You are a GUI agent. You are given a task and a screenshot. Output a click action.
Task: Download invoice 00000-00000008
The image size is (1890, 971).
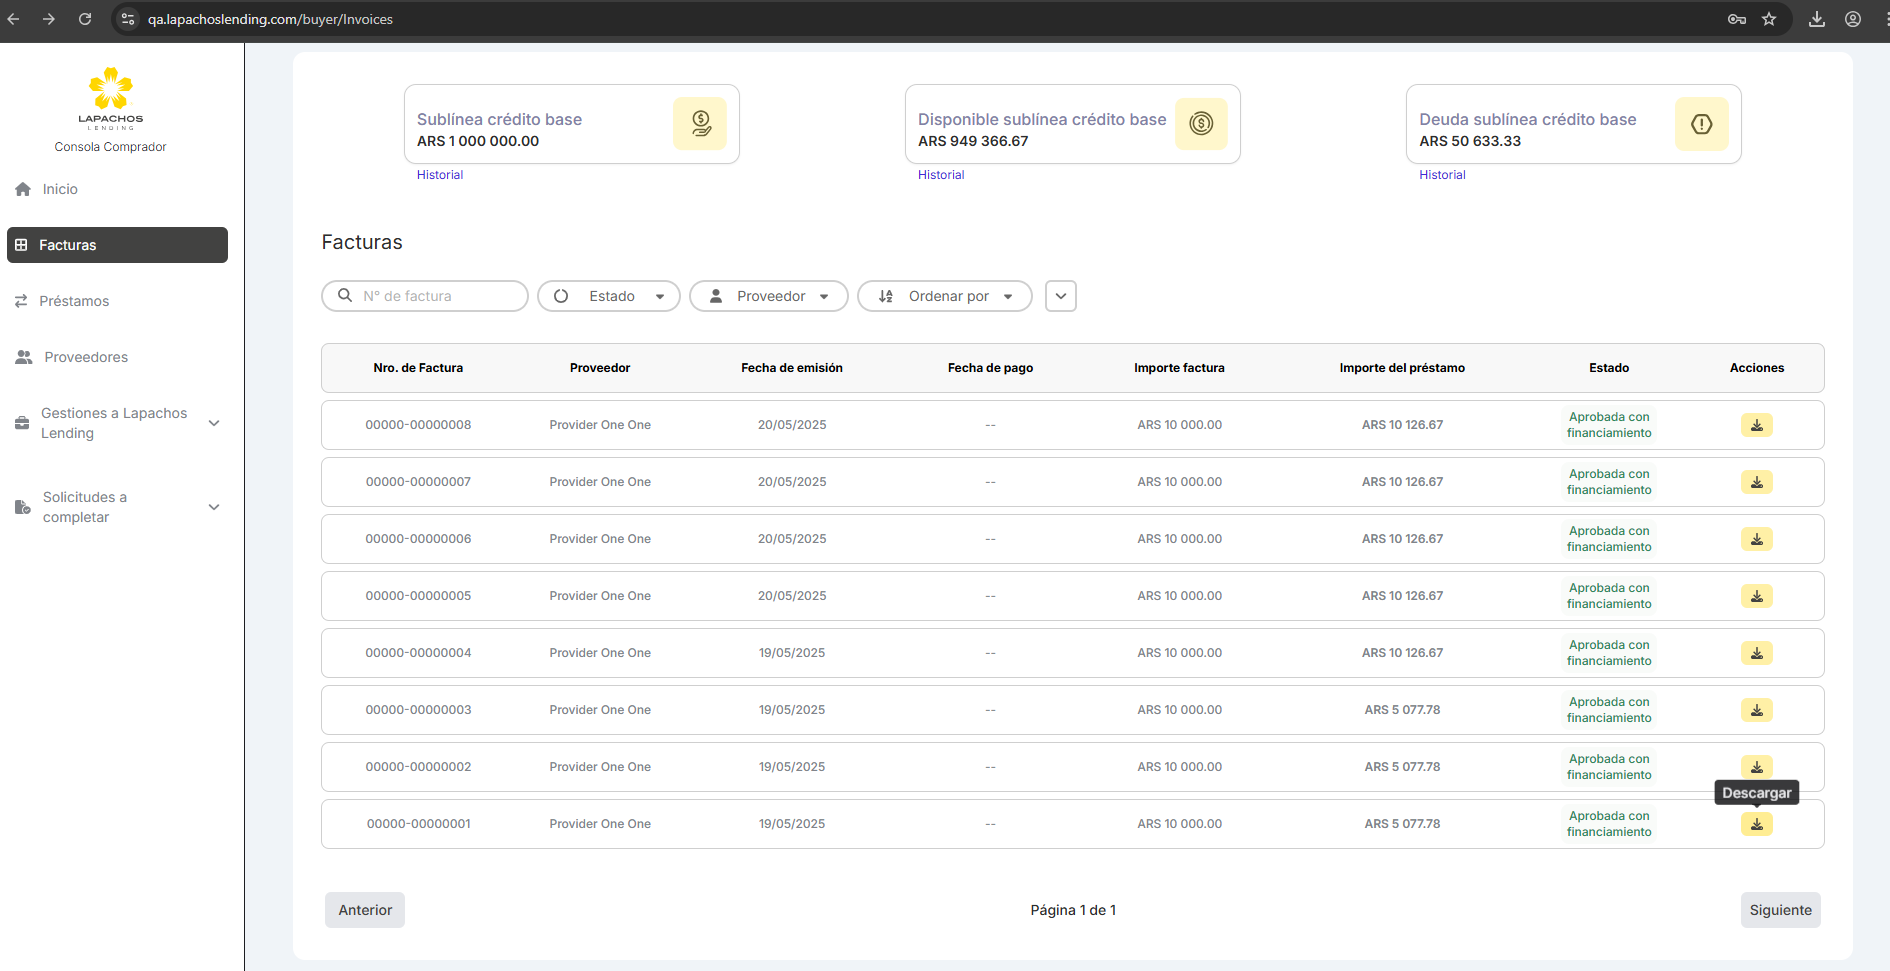pyautogui.click(x=1756, y=425)
